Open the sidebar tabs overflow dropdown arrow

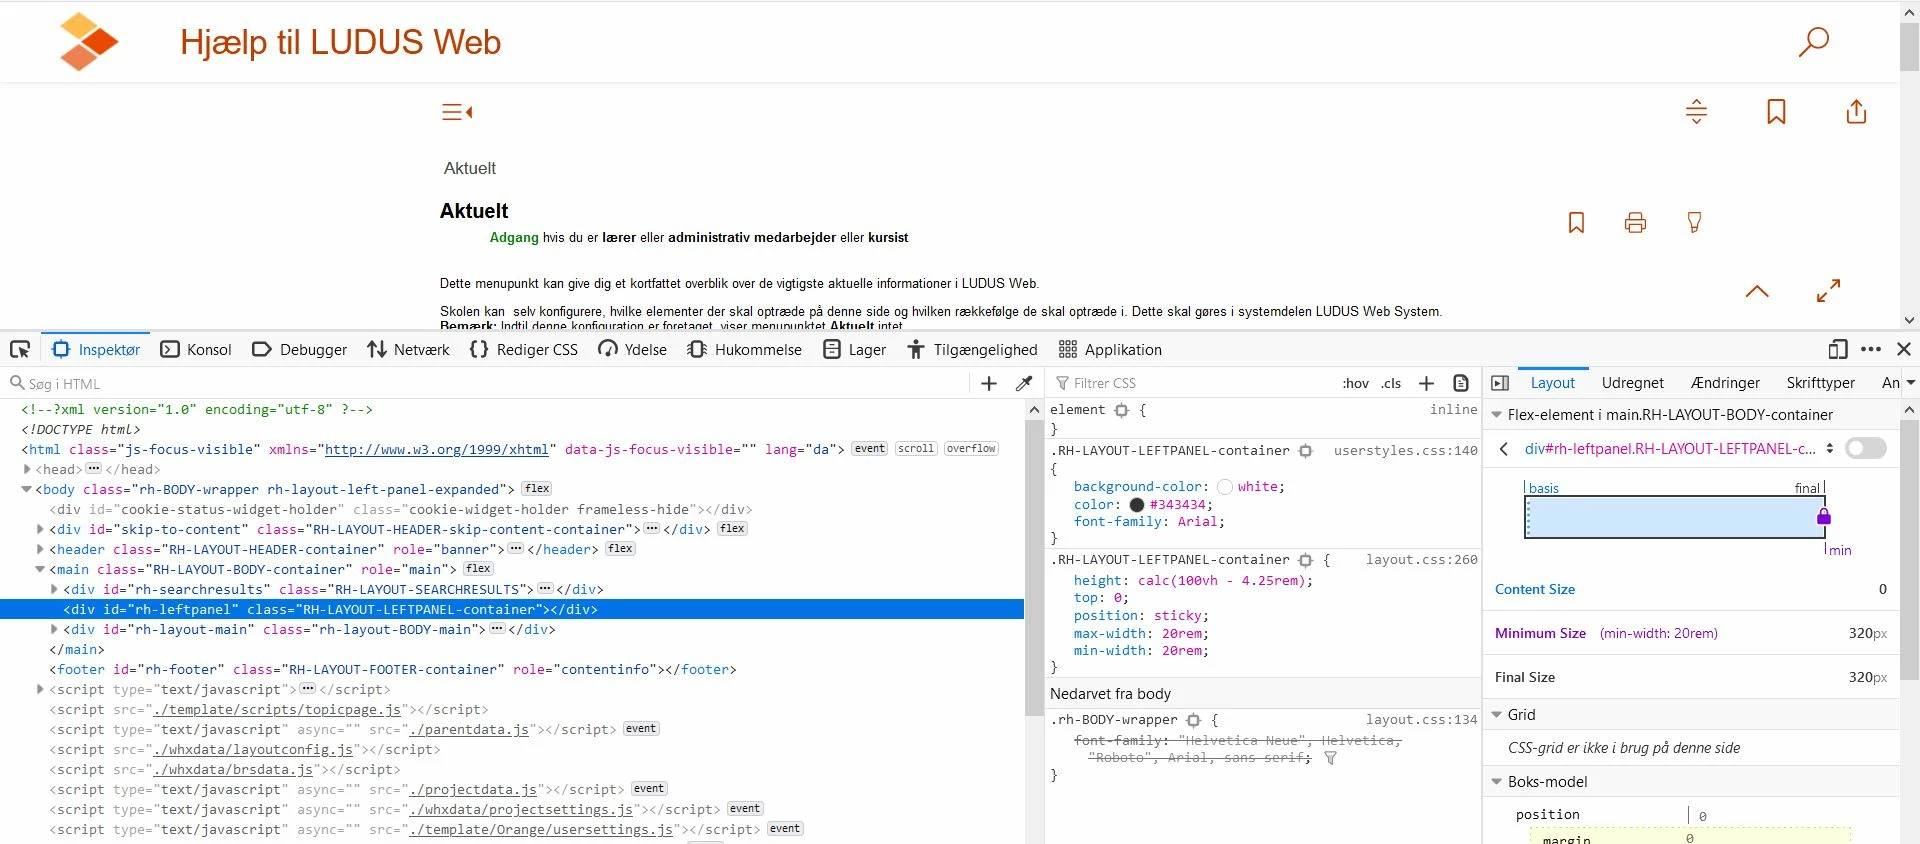point(1910,383)
